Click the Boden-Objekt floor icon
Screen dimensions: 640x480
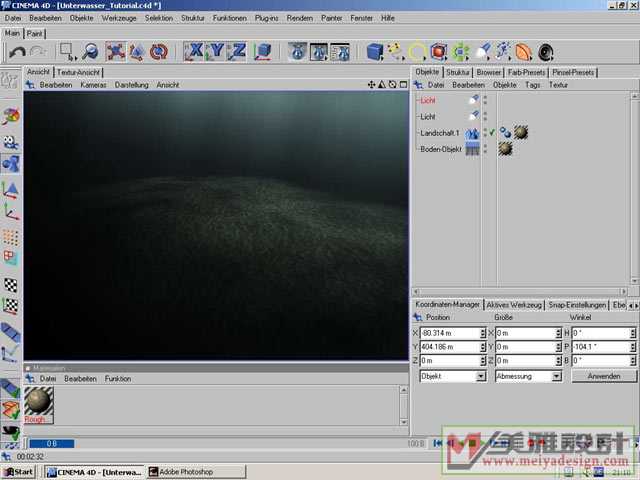coord(471,149)
